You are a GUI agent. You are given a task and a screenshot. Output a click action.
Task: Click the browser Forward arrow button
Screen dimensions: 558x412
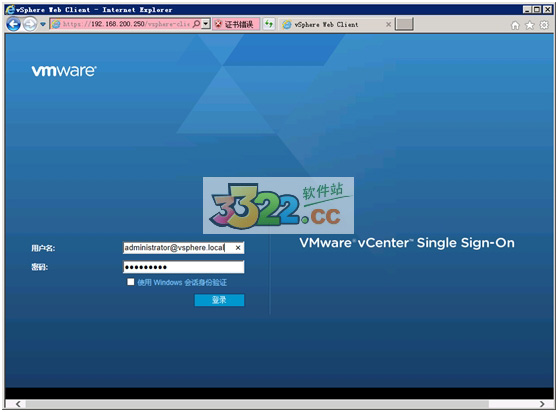30,25
